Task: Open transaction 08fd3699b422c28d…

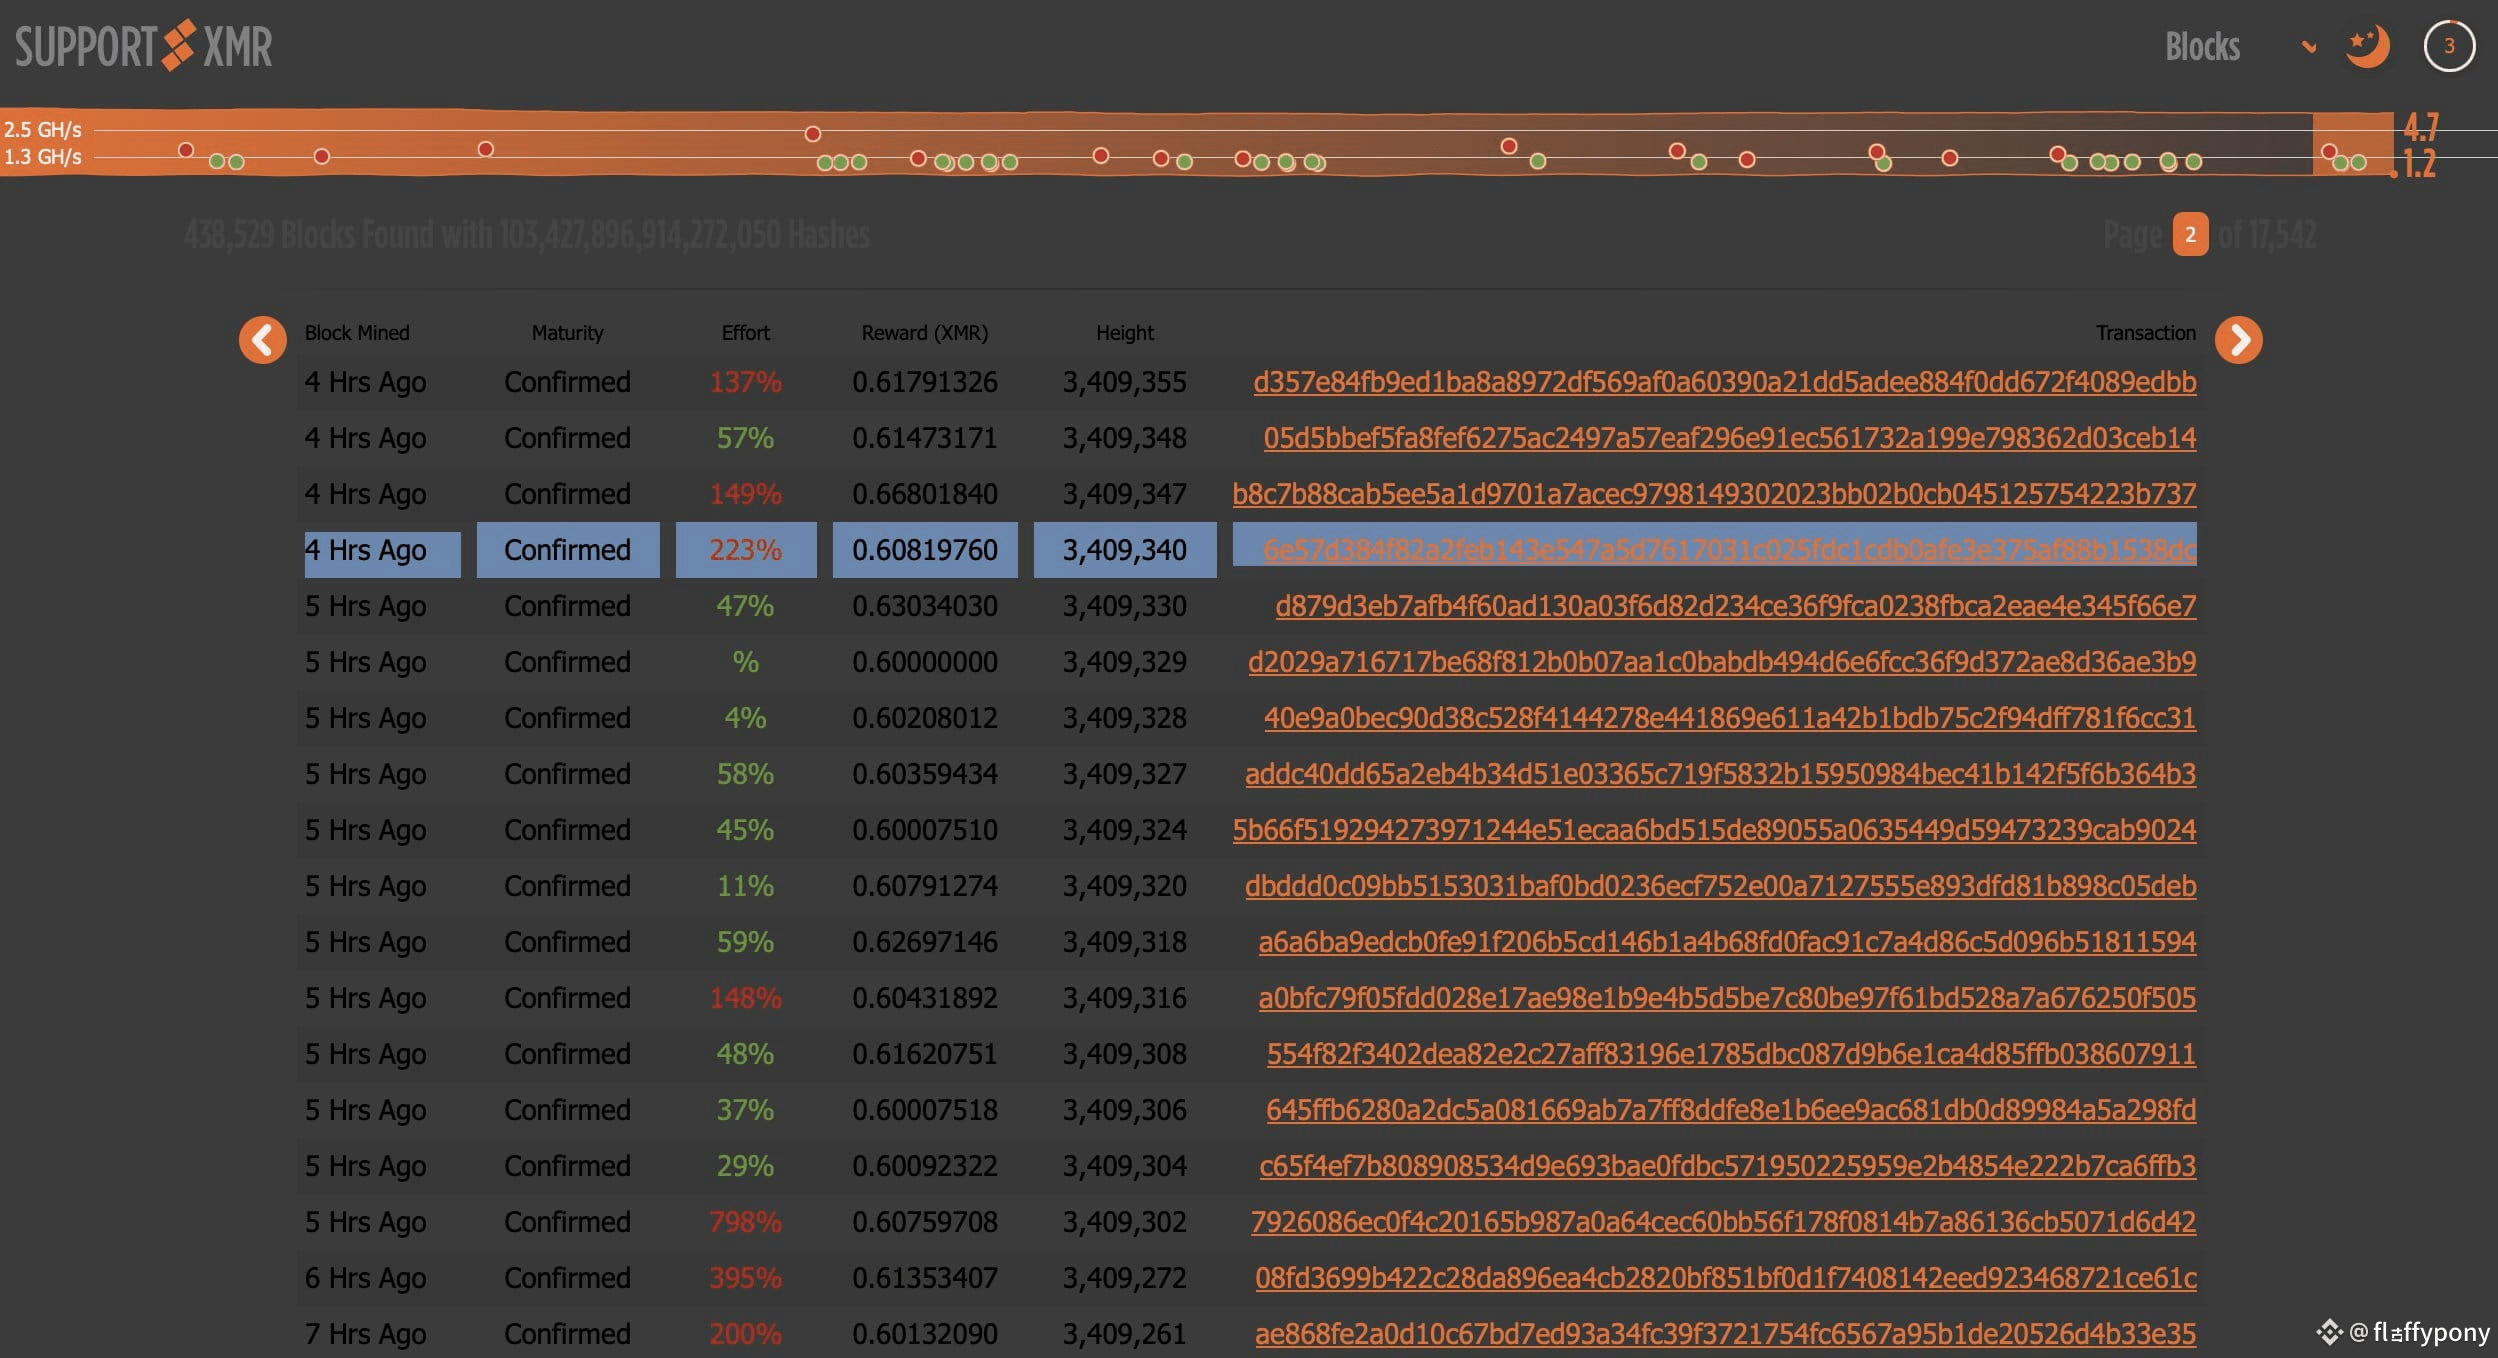Action: (x=1725, y=1278)
